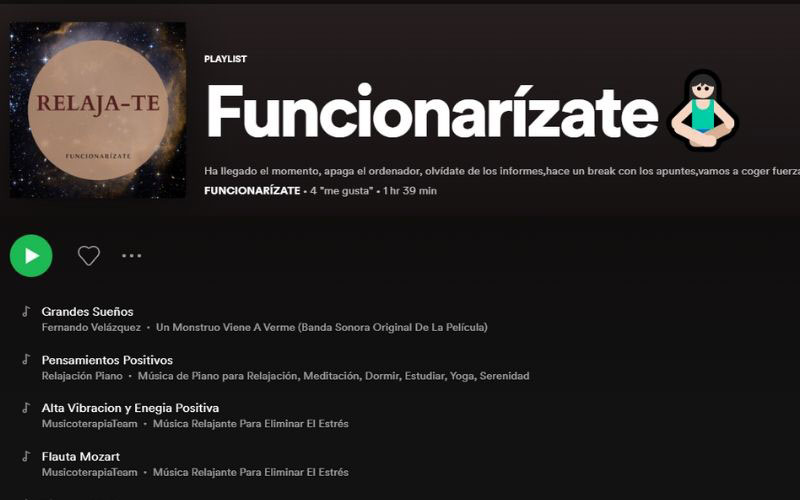Open artist Fernando Velázquez
This screenshot has width=800, height=500.
click(x=91, y=328)
